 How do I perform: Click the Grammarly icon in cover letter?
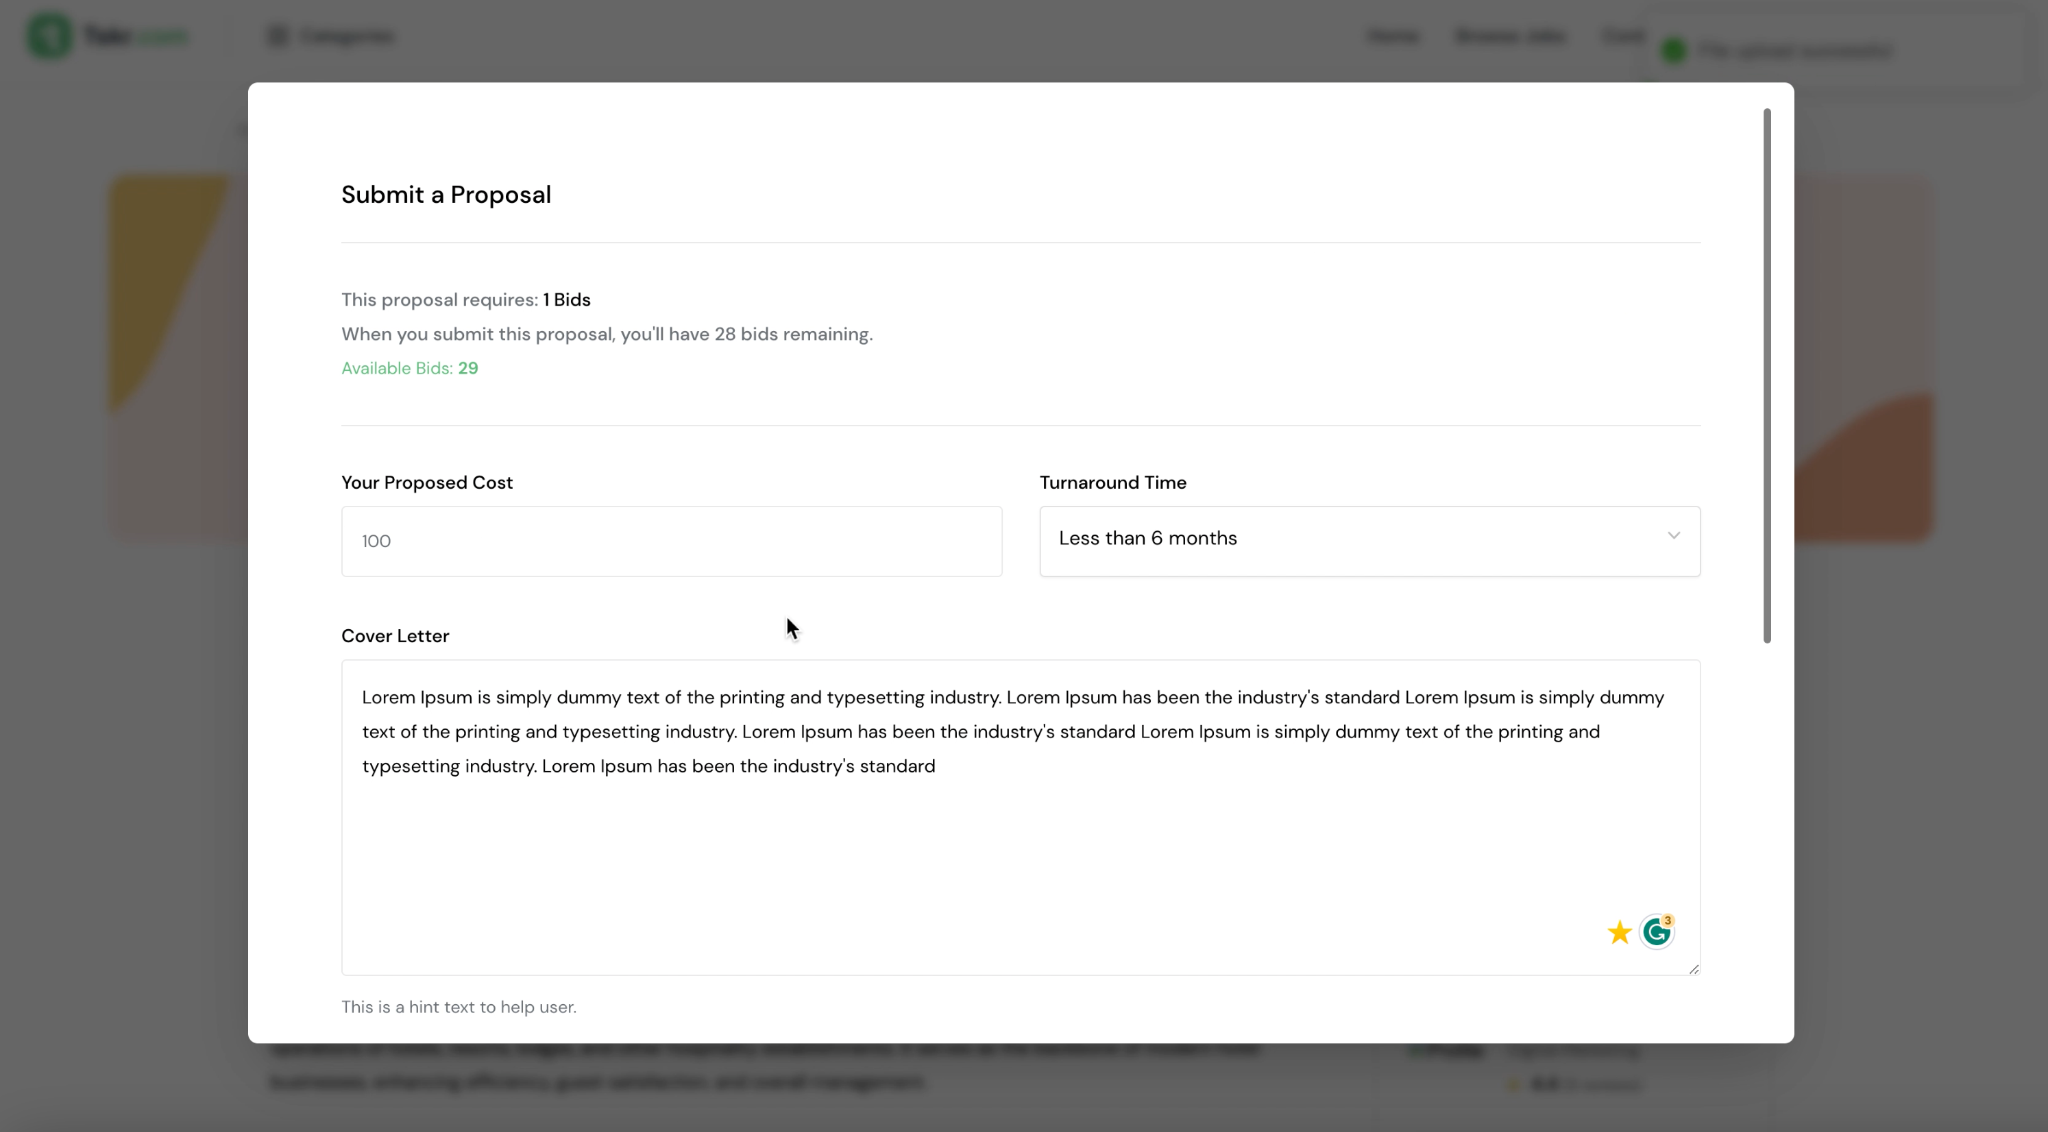1657,931
